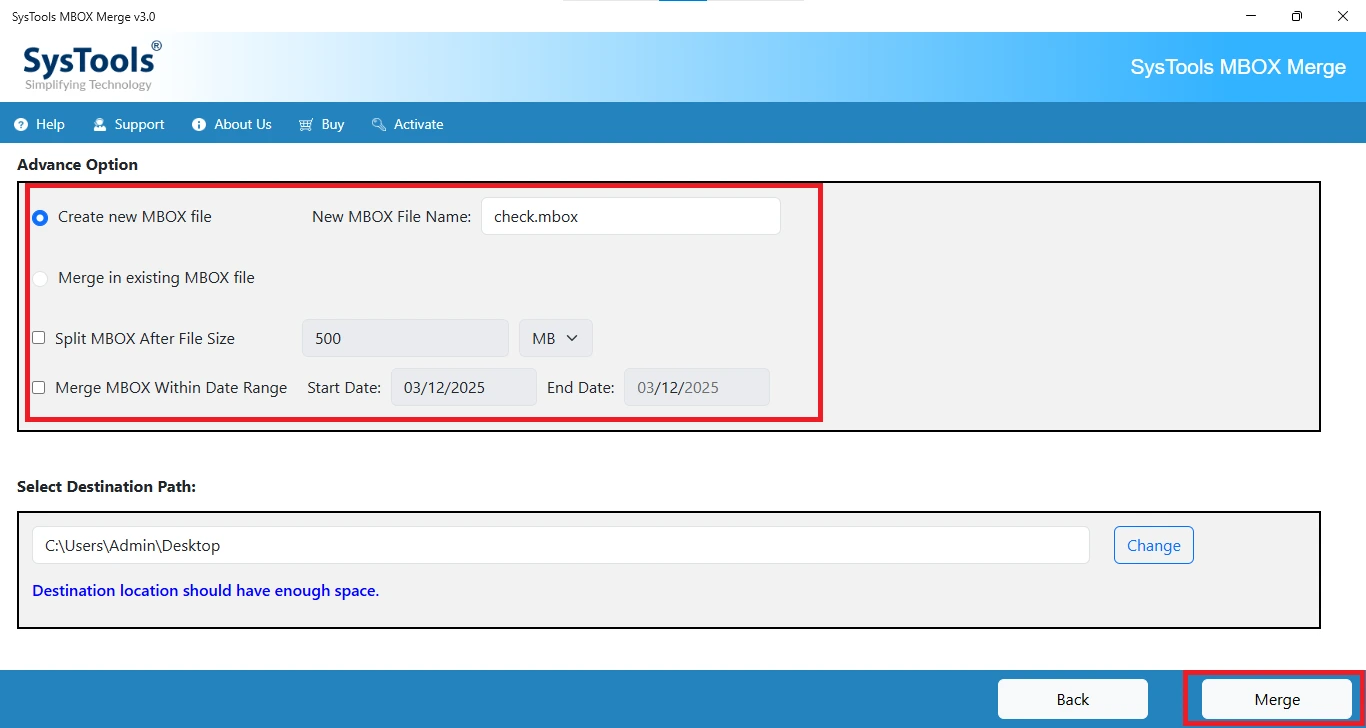Click the Start Date field
Viewport: 1366px width, 728px height.
[x=463, y=388]
